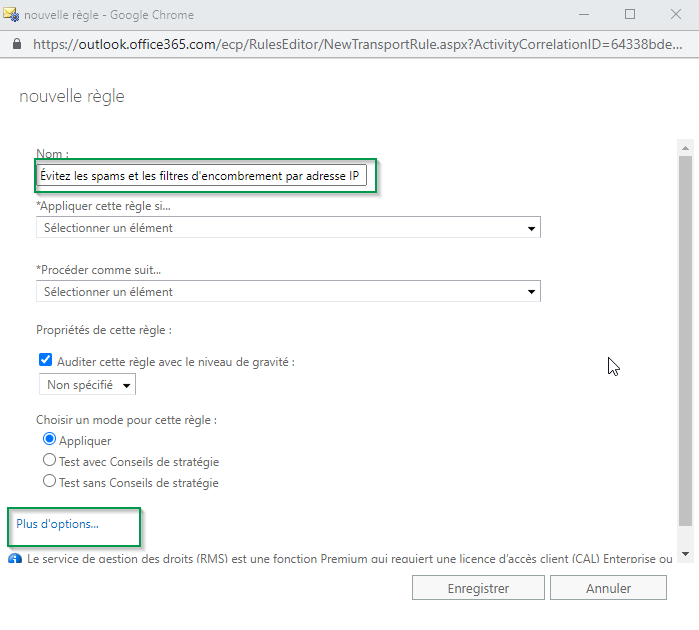Click the scrollbar down arrow
Screen dimensions: 699x630
click(x=685, y=553)
